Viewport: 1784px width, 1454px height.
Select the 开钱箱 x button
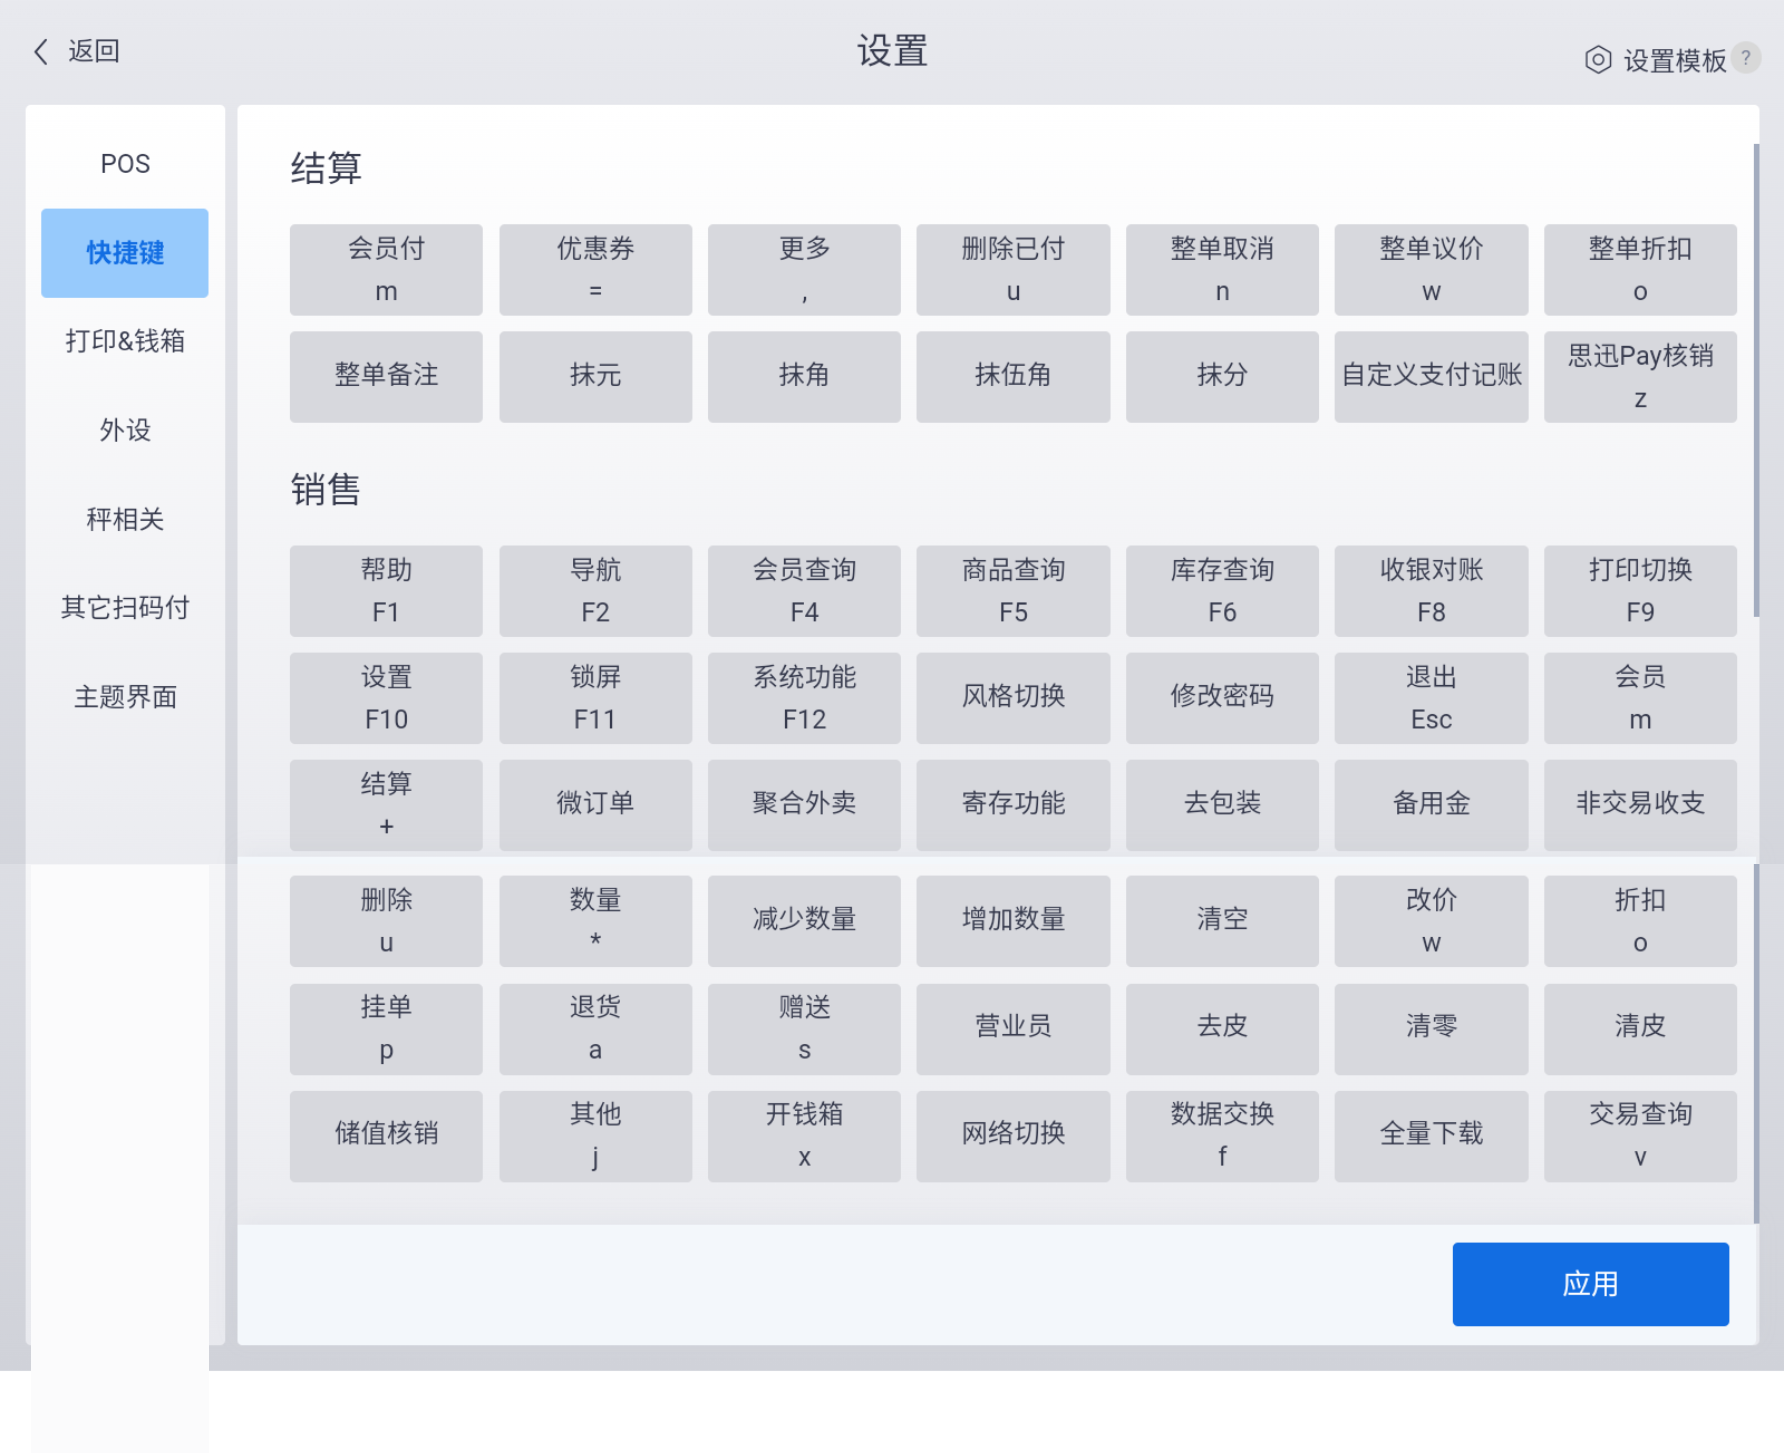pyautogui.click(x=804, y=1136)
